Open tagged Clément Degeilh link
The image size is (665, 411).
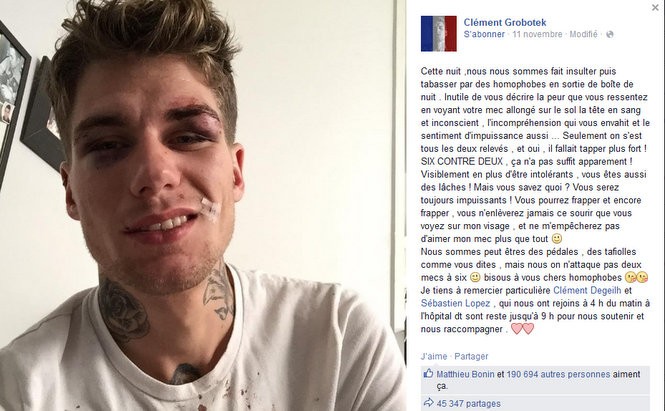[587, 291]
